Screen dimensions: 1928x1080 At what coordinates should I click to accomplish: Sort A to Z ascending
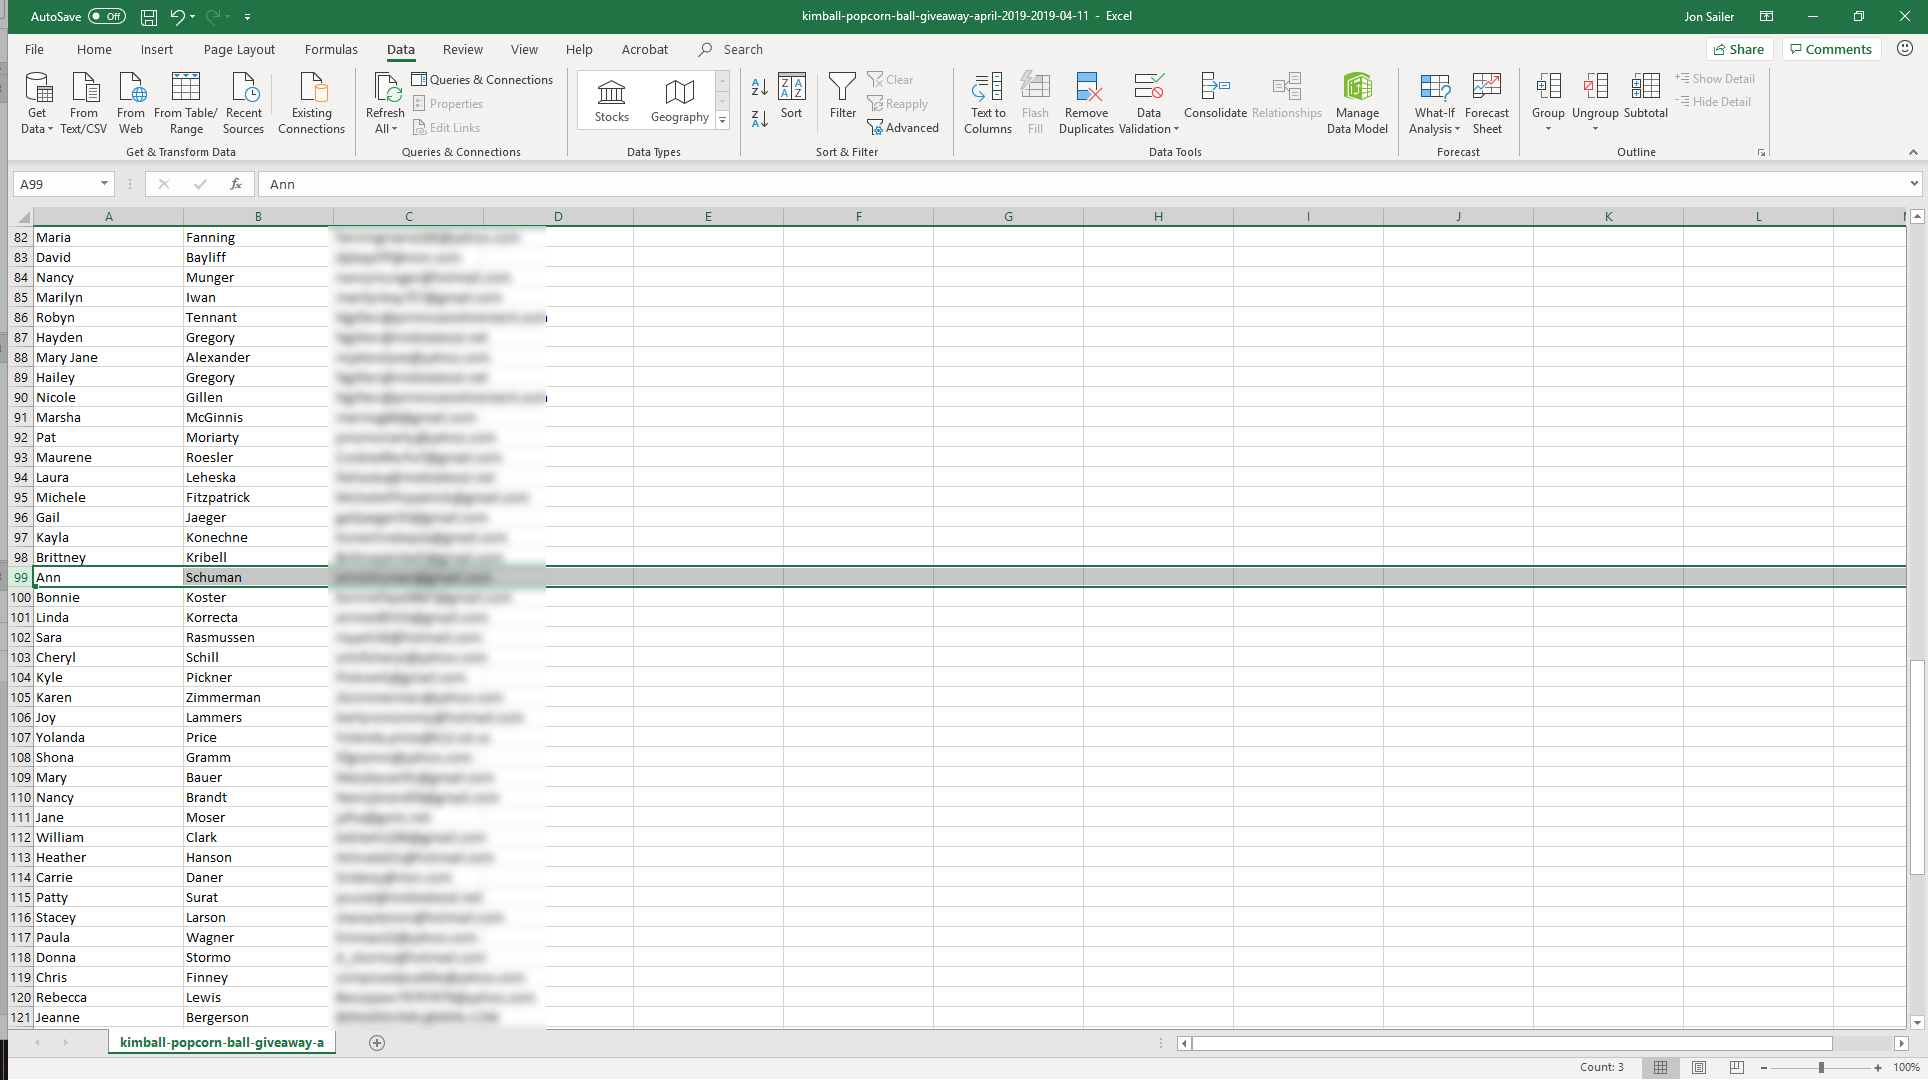coord(760,88)
